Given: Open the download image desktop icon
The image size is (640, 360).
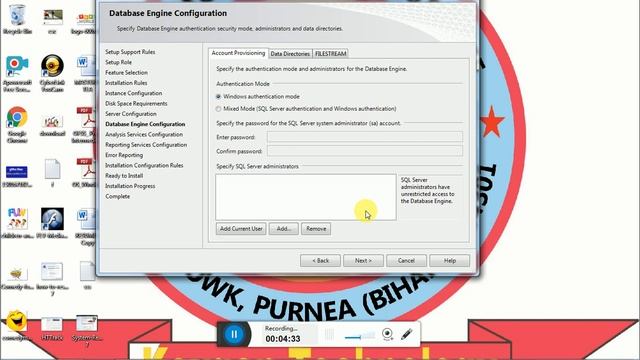Looking at the screenshot, I should click(52, 125).
